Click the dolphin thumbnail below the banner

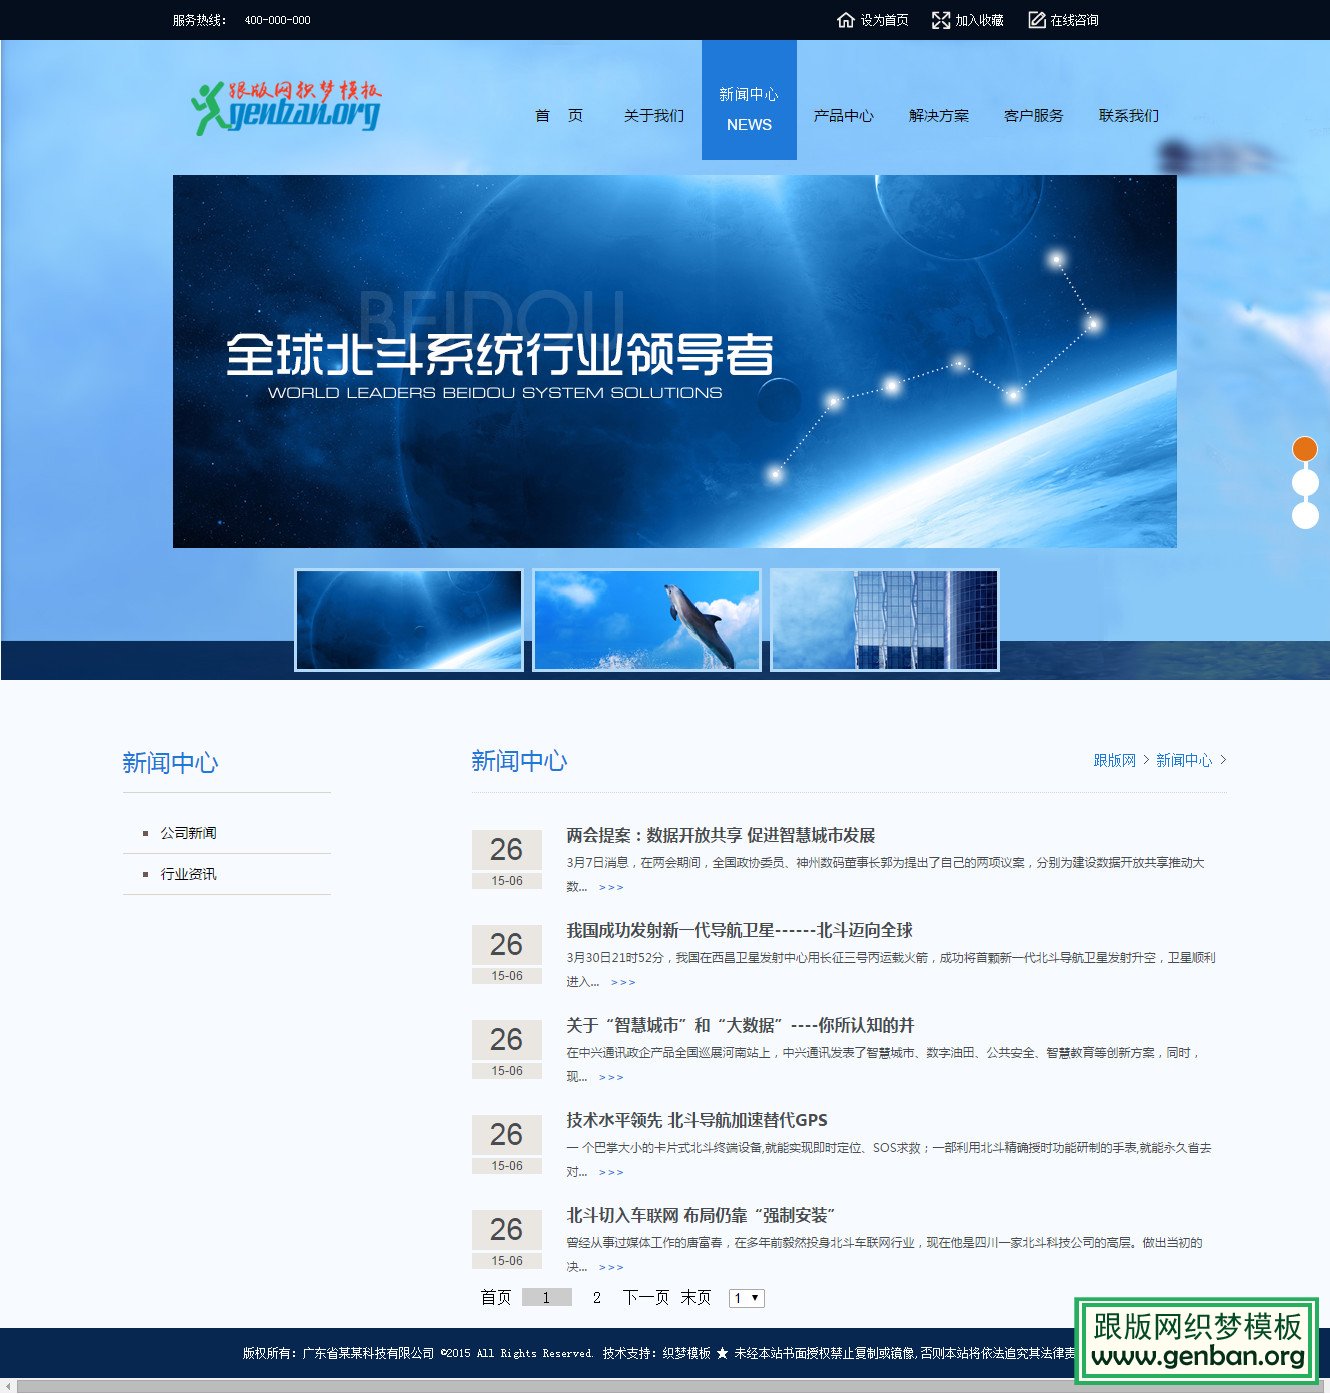(646, 620)
